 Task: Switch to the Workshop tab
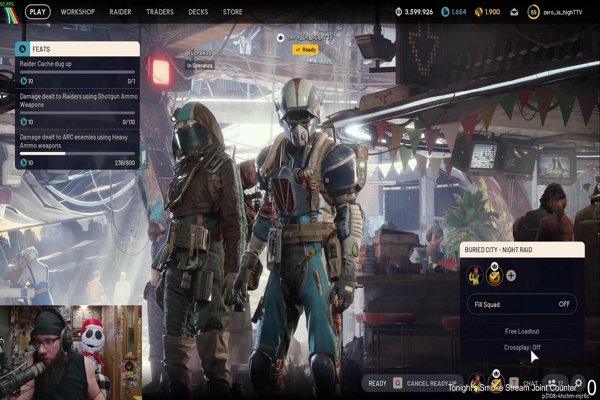78,12
